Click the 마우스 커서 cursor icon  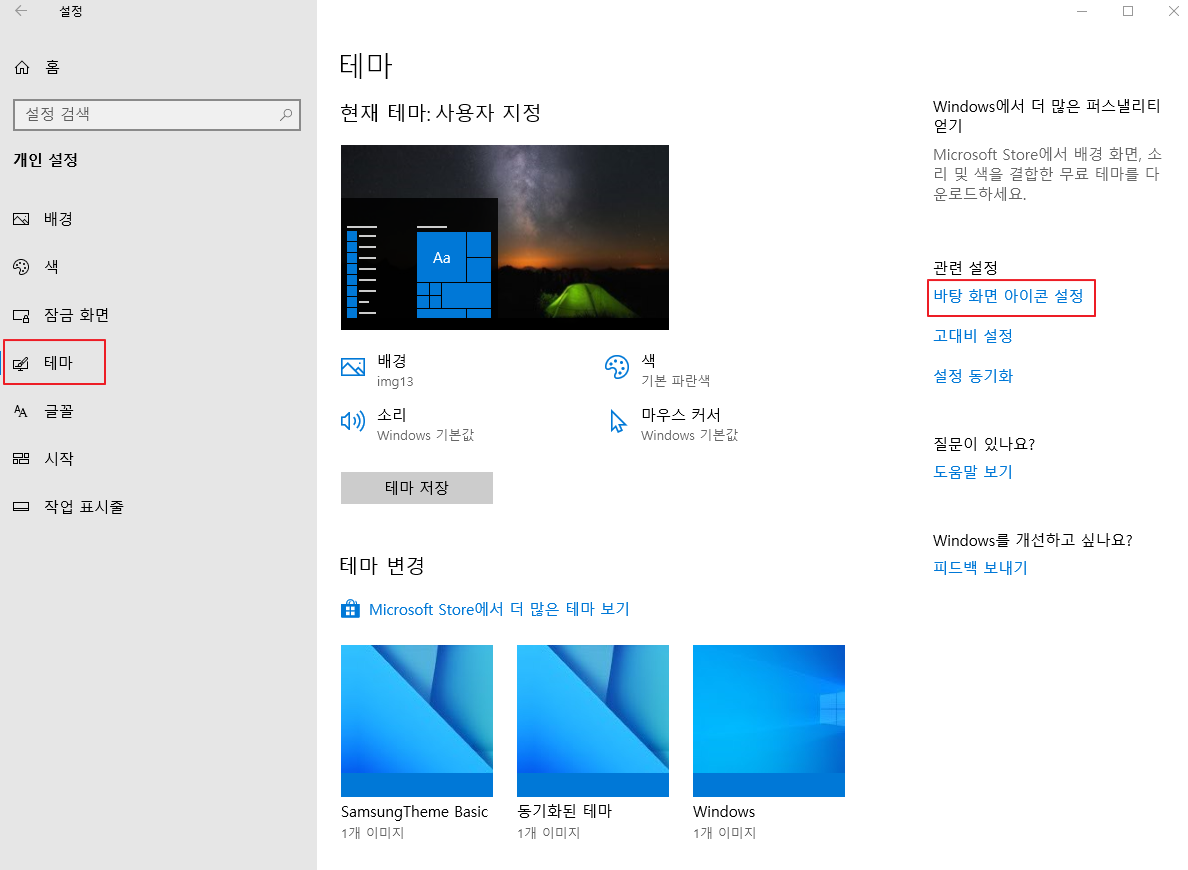pos(617,421)
